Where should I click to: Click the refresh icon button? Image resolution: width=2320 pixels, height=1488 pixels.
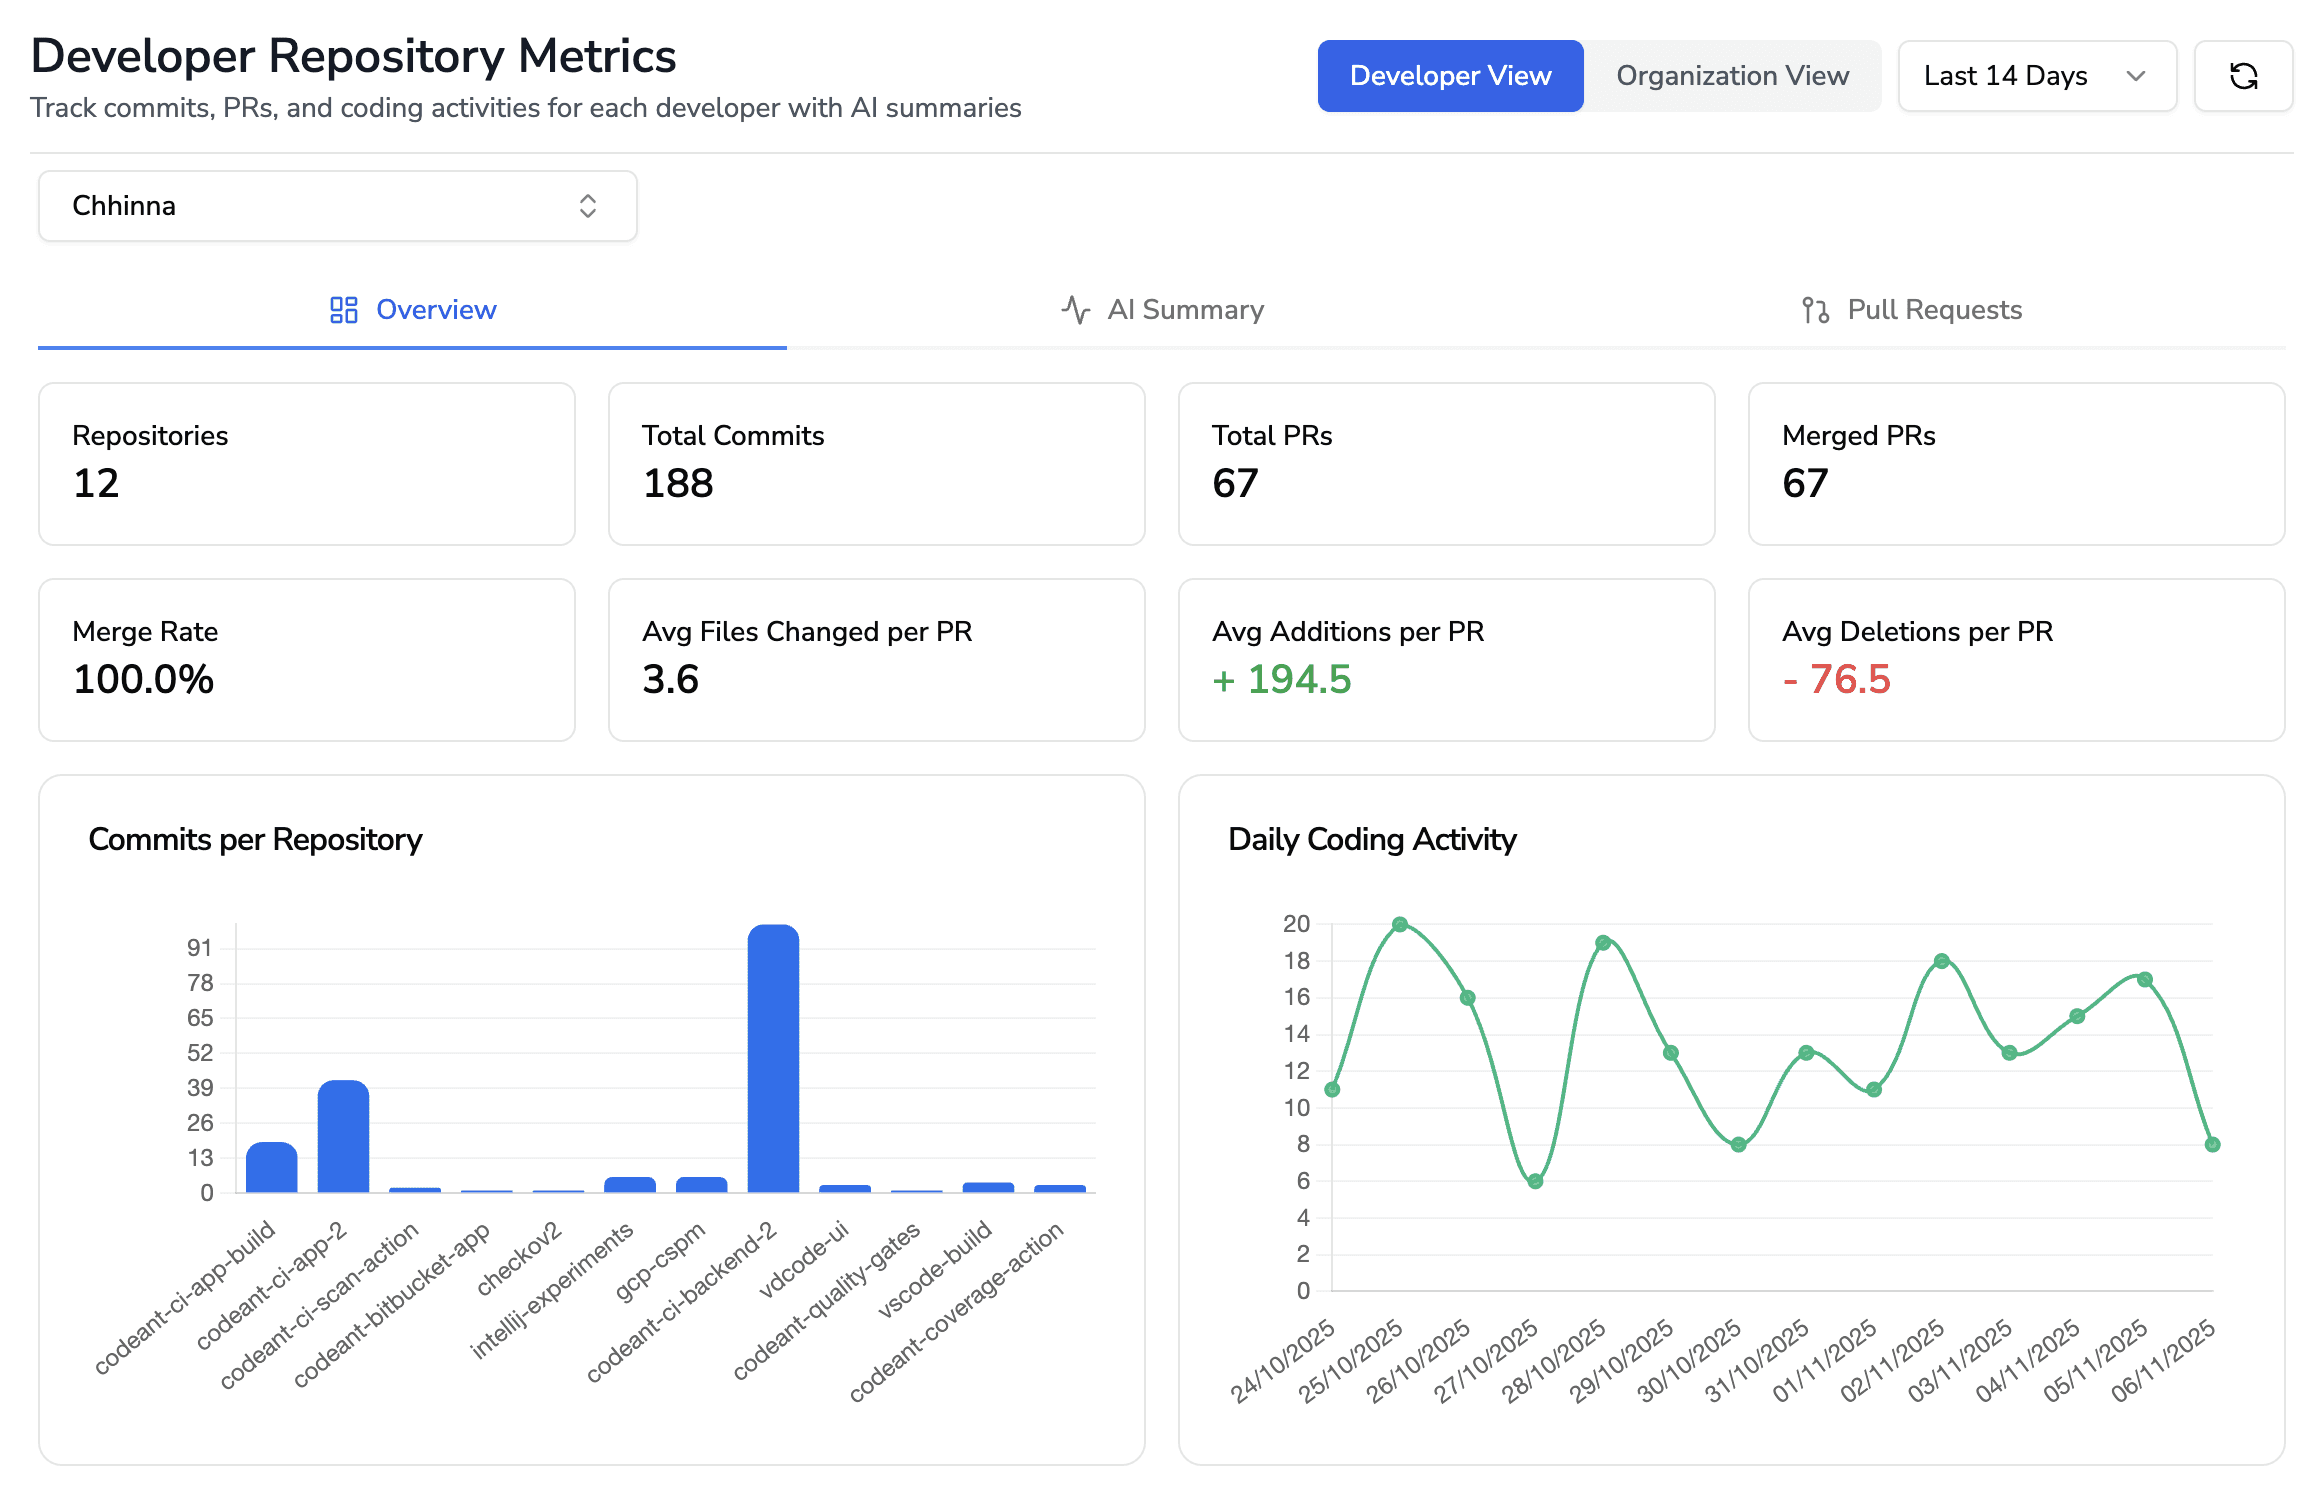pyautogui.click(x=2243, y=76)
